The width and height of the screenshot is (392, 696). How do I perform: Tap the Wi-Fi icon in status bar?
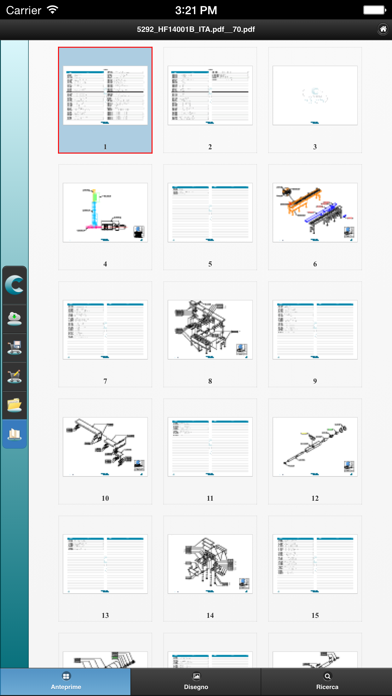point(52,9)
